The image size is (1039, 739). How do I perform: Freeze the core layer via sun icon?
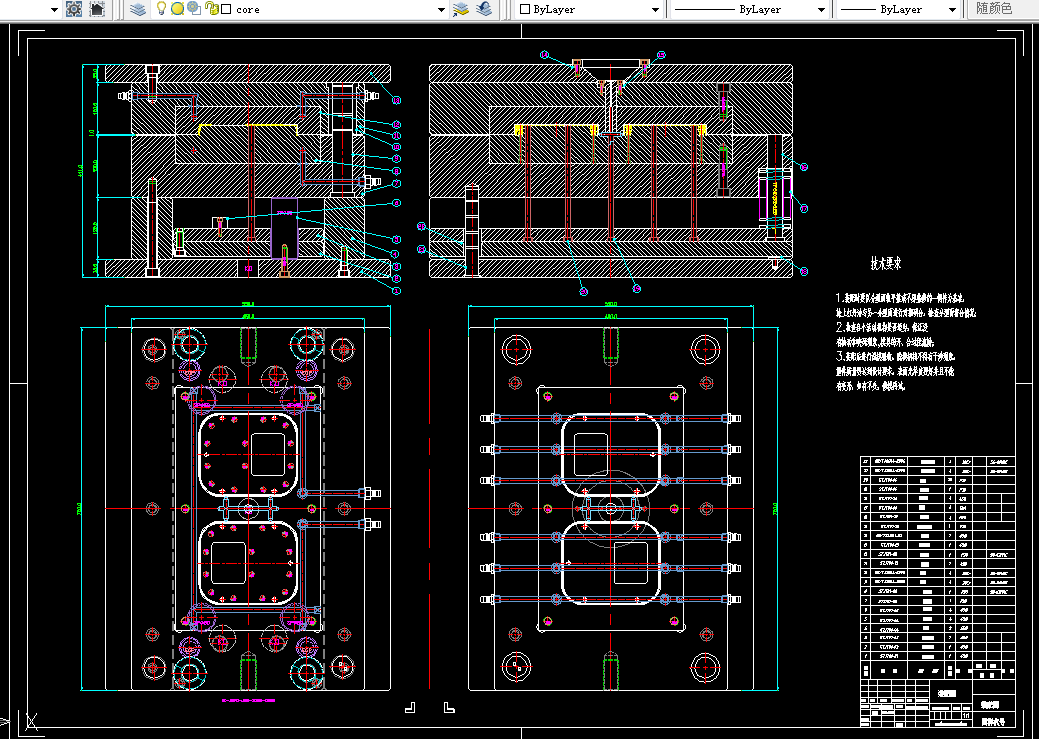(177, 9)
